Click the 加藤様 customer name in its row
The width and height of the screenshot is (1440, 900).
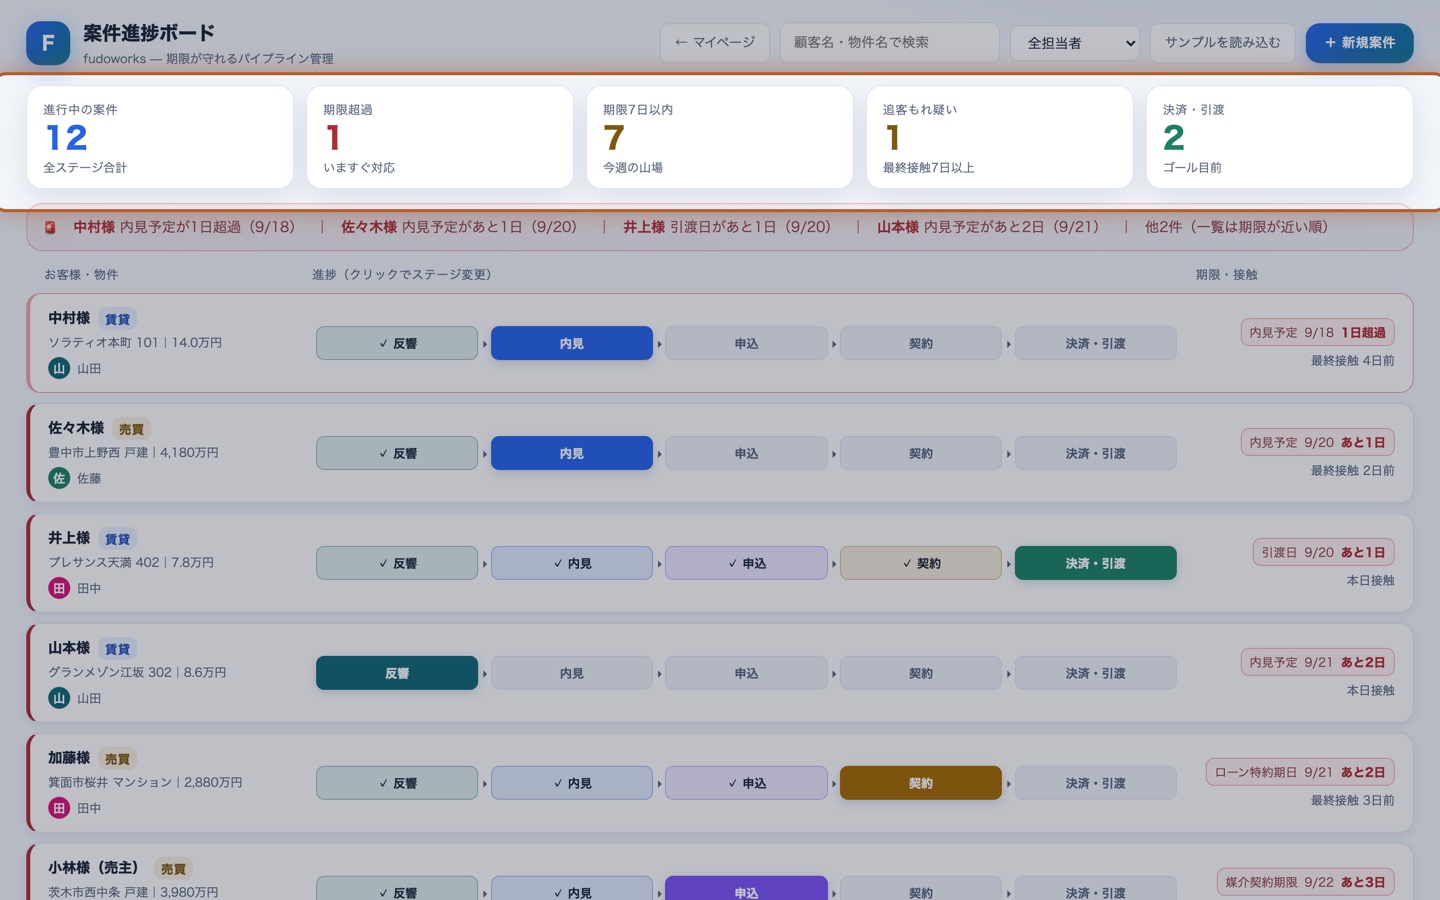69,758
